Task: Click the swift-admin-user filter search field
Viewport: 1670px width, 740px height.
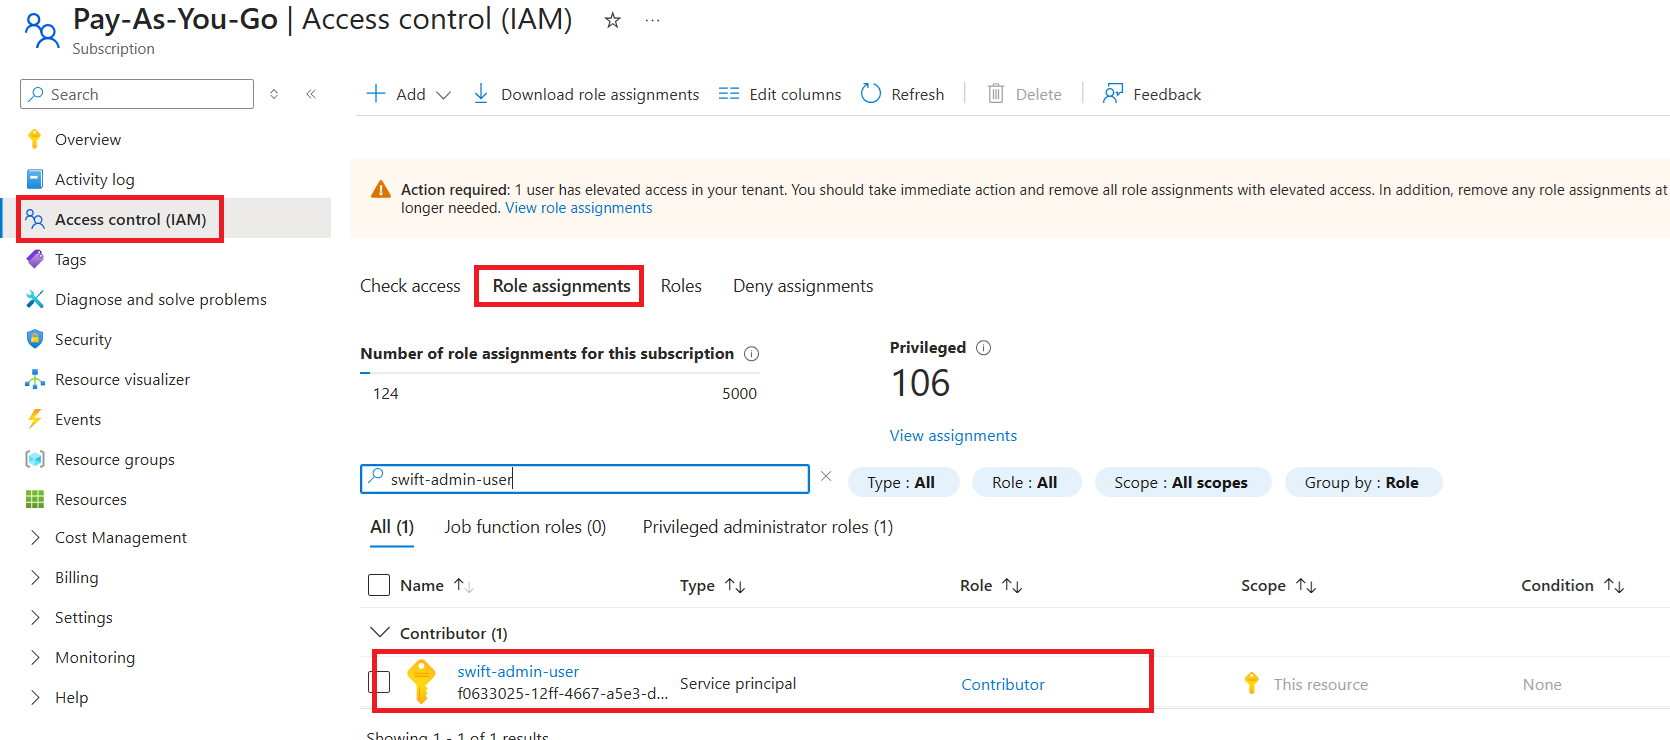Action: (585, 479)
